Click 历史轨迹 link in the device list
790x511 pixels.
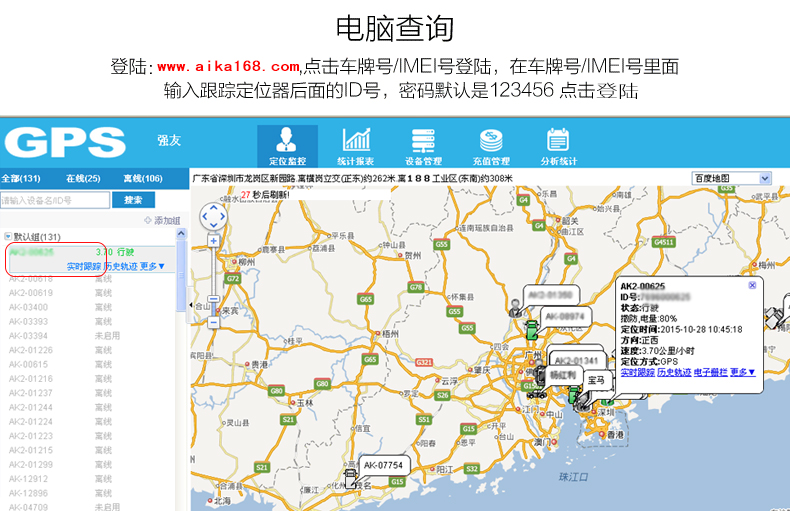pyautogui.click(x=121, y=266)
